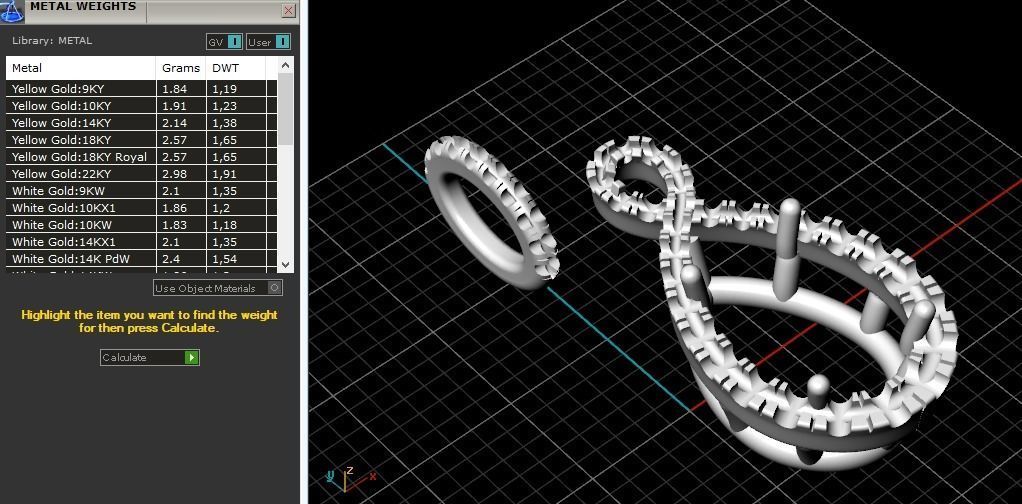The height and width of the screenshot is (504, 1022).
Task: Click the 2.98 grams value
Action: tap(174, 174)
